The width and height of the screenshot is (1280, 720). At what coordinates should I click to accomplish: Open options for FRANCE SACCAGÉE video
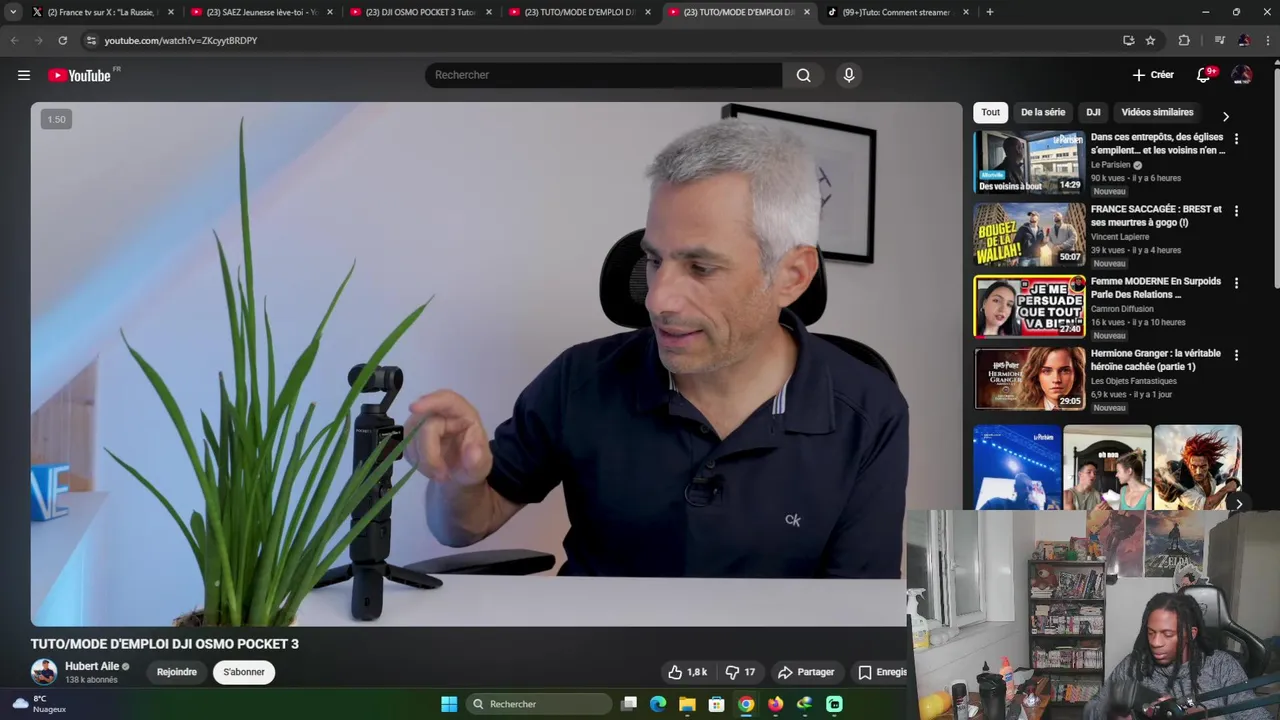pos(1236,211)
